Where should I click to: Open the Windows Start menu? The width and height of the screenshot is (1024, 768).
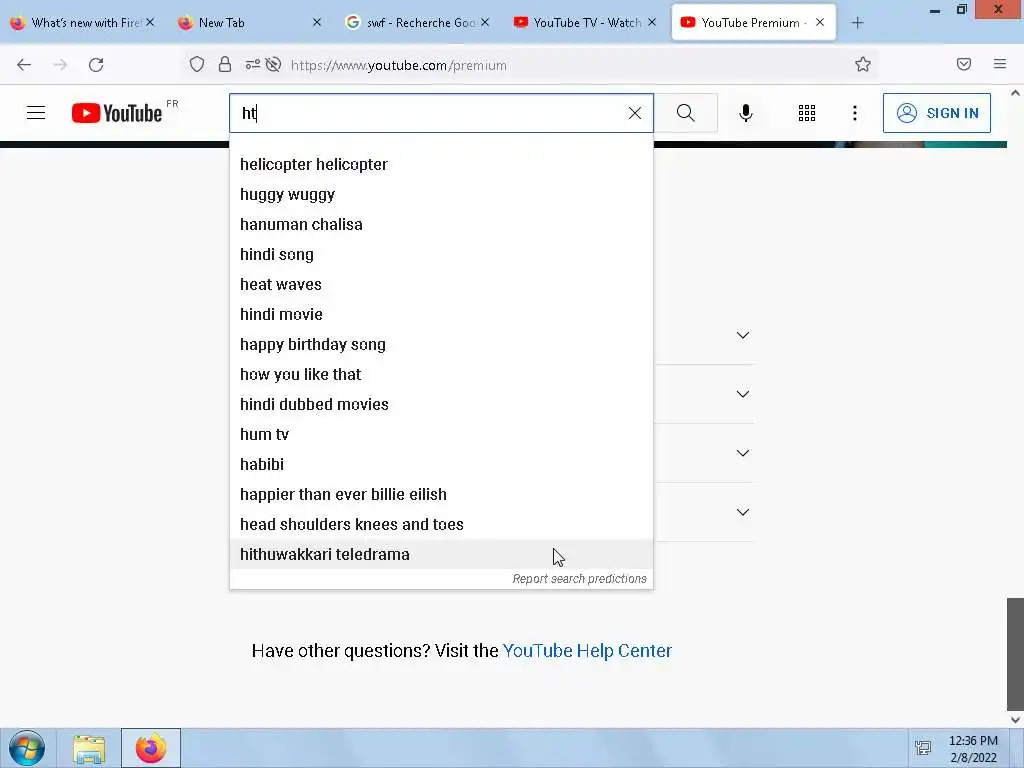point(26,748)
